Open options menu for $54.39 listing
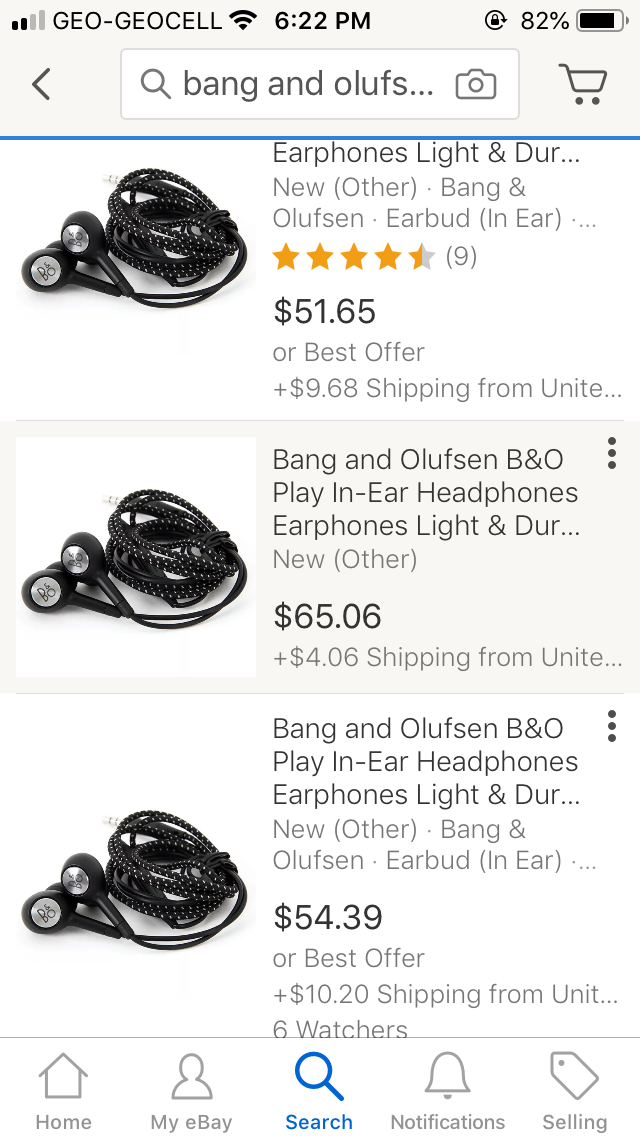This screenshot has height=1136, width=640. pos(611,726)
